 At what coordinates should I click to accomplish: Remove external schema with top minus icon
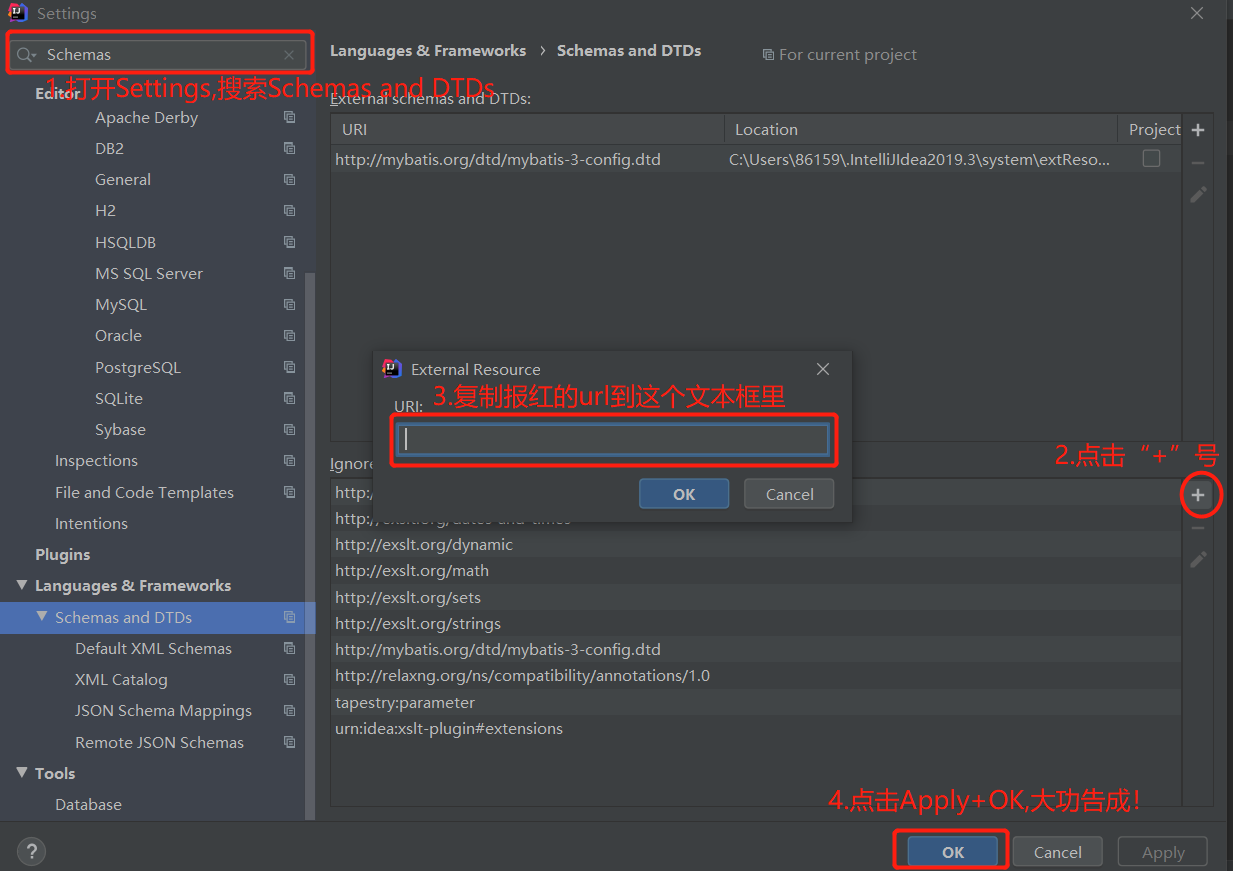(1198, 163)
